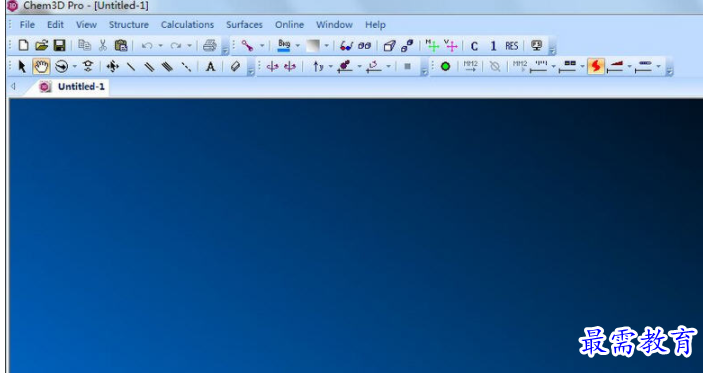Create a new model document
703x373 pixels.
click(23, 45)
